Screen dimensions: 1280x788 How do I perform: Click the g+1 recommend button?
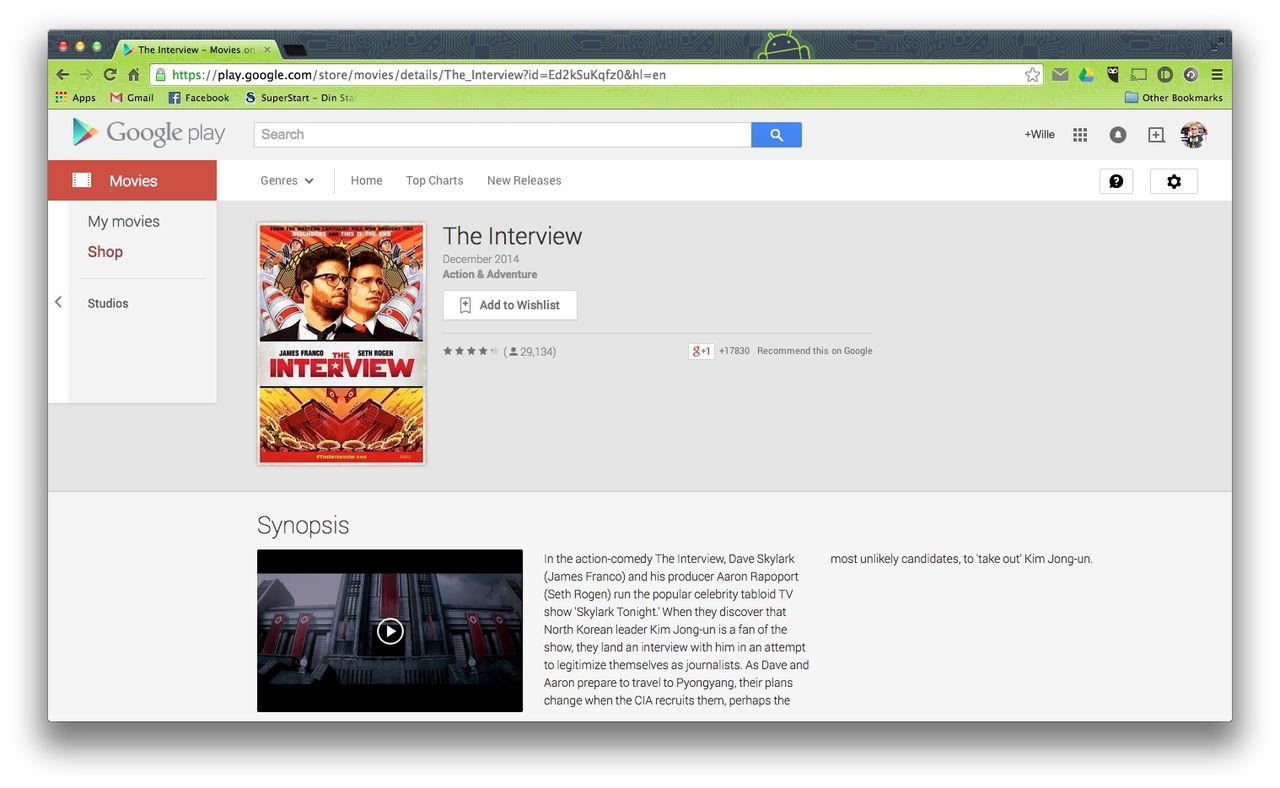[701, 351]
